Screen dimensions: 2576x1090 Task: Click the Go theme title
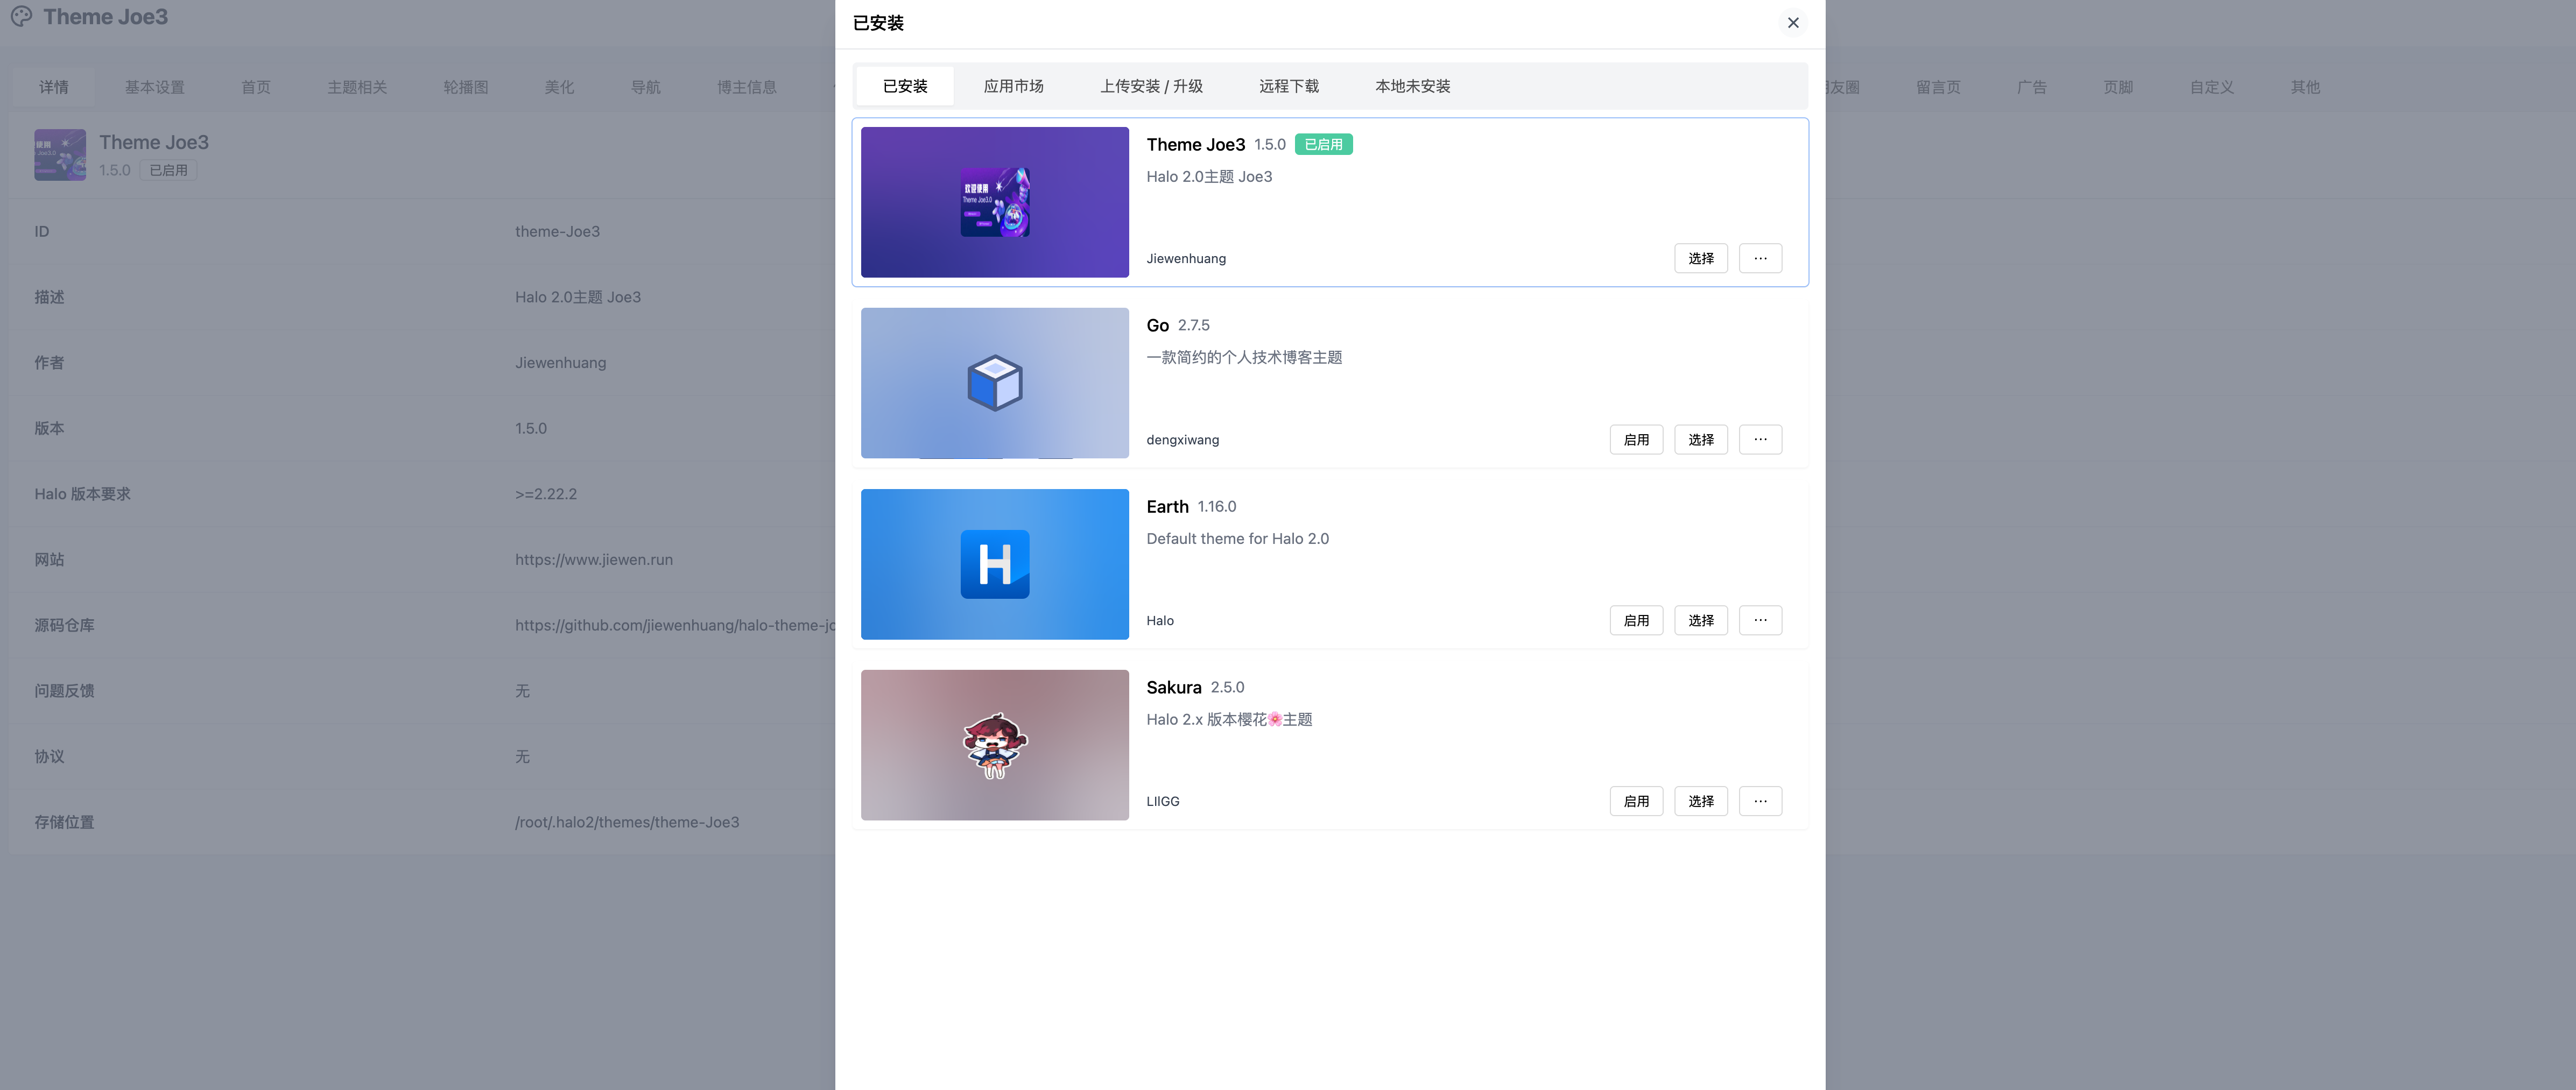coord(1157,325)
